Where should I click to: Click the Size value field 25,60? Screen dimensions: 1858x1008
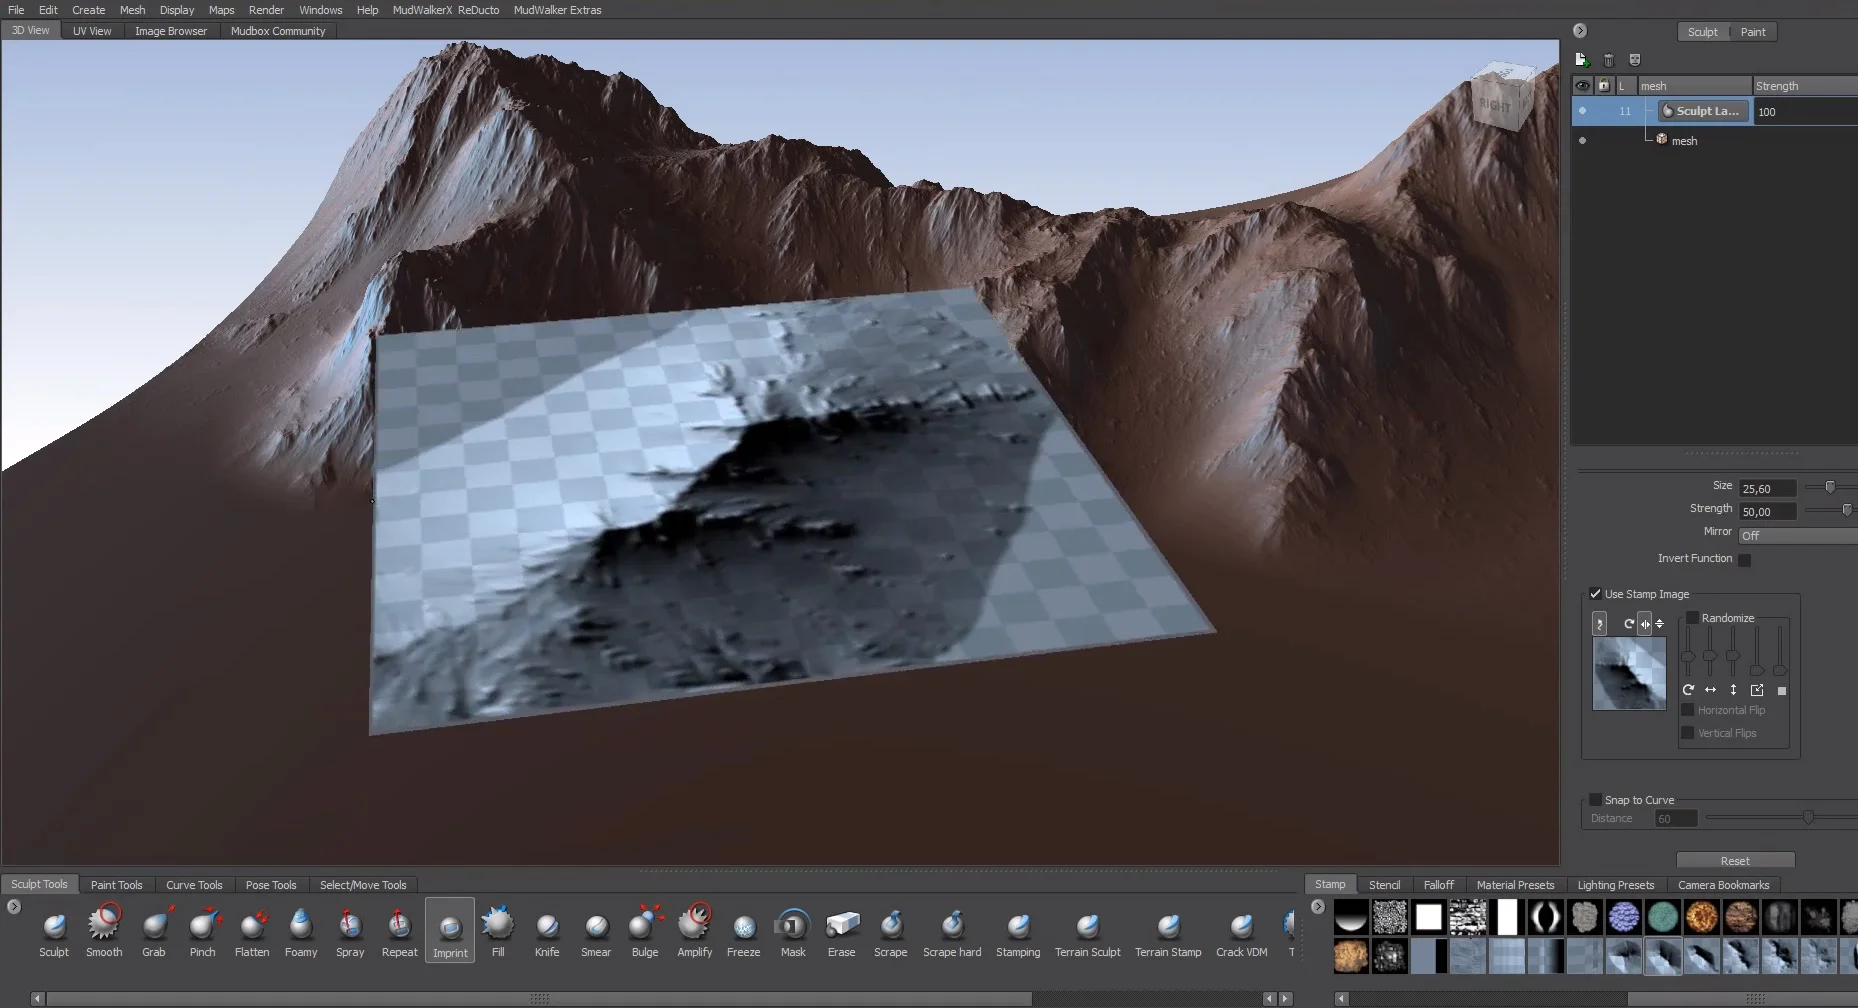click(x=1767, y=488)
